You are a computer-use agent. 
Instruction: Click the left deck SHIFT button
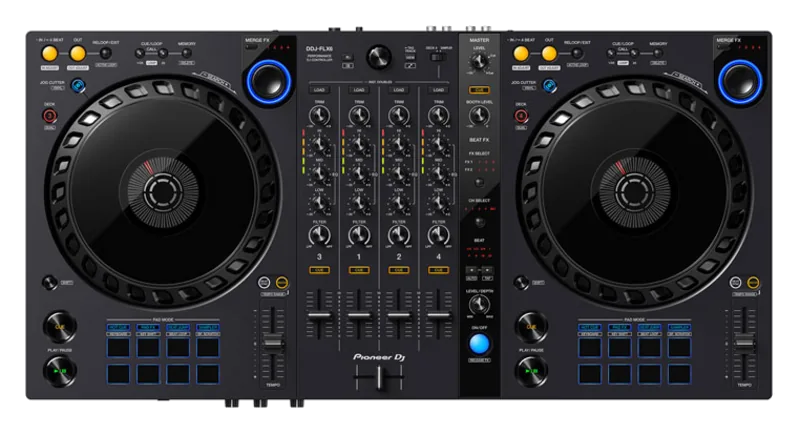tap(49, 282)
